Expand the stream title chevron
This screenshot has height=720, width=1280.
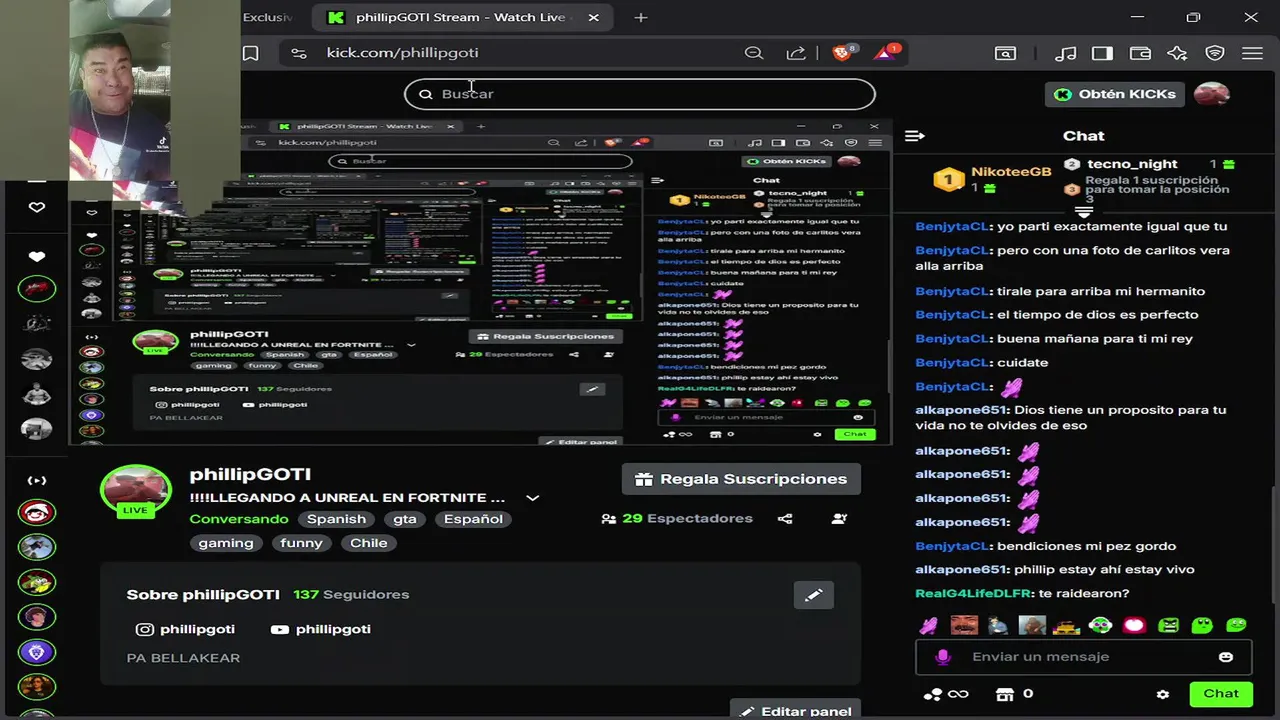(533, 498)
